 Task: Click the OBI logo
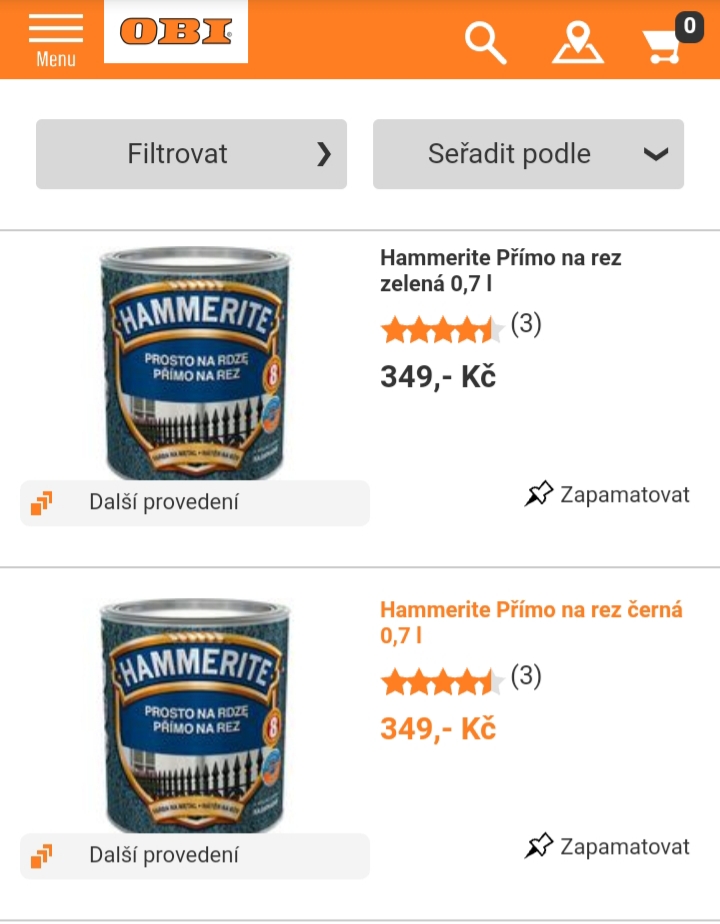pyautogui.click(x=176, y=32)
